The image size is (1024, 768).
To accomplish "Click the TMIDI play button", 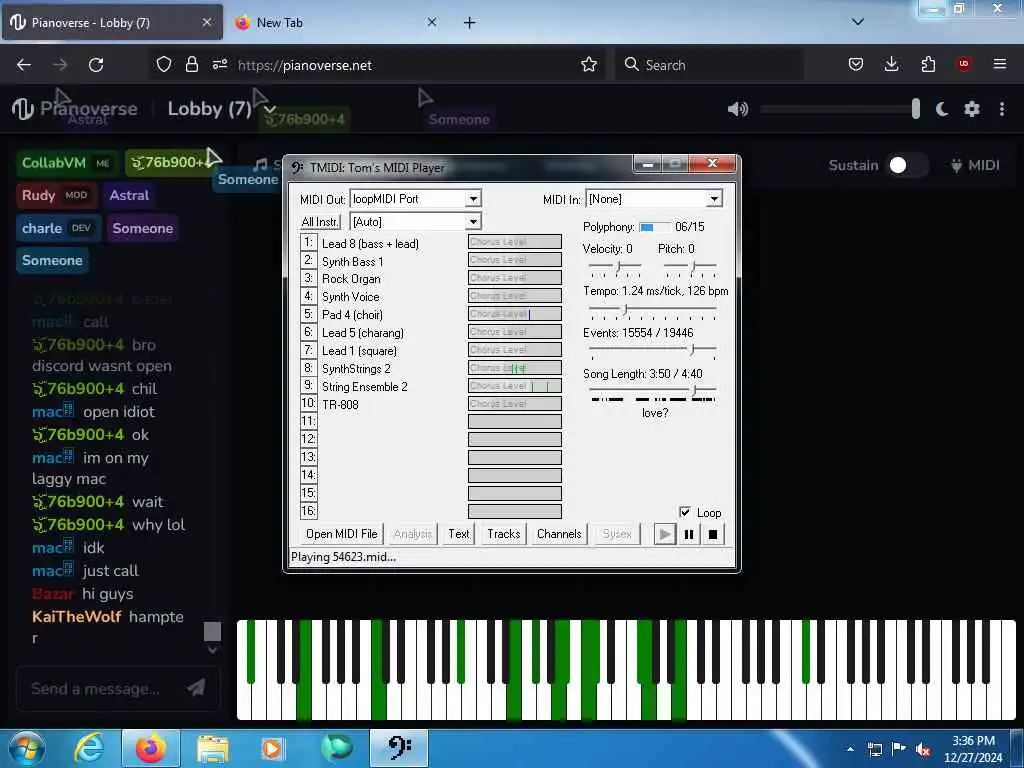I will tap(664, 534).
